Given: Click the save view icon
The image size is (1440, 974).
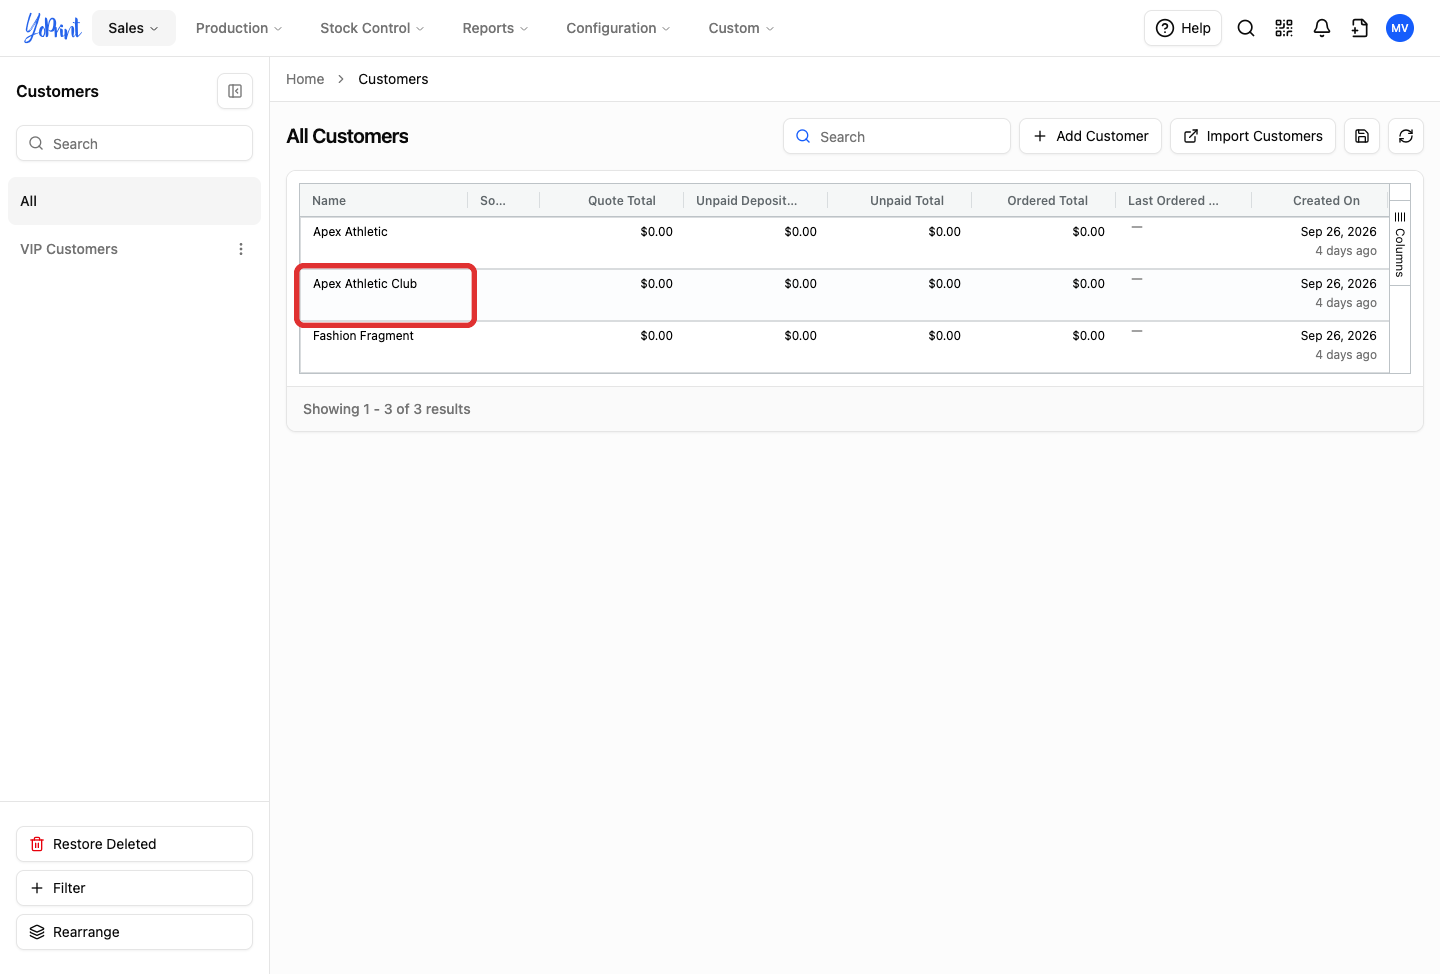Looking at the screenshot, I should pyautogui.click(x=1362, y=136).
